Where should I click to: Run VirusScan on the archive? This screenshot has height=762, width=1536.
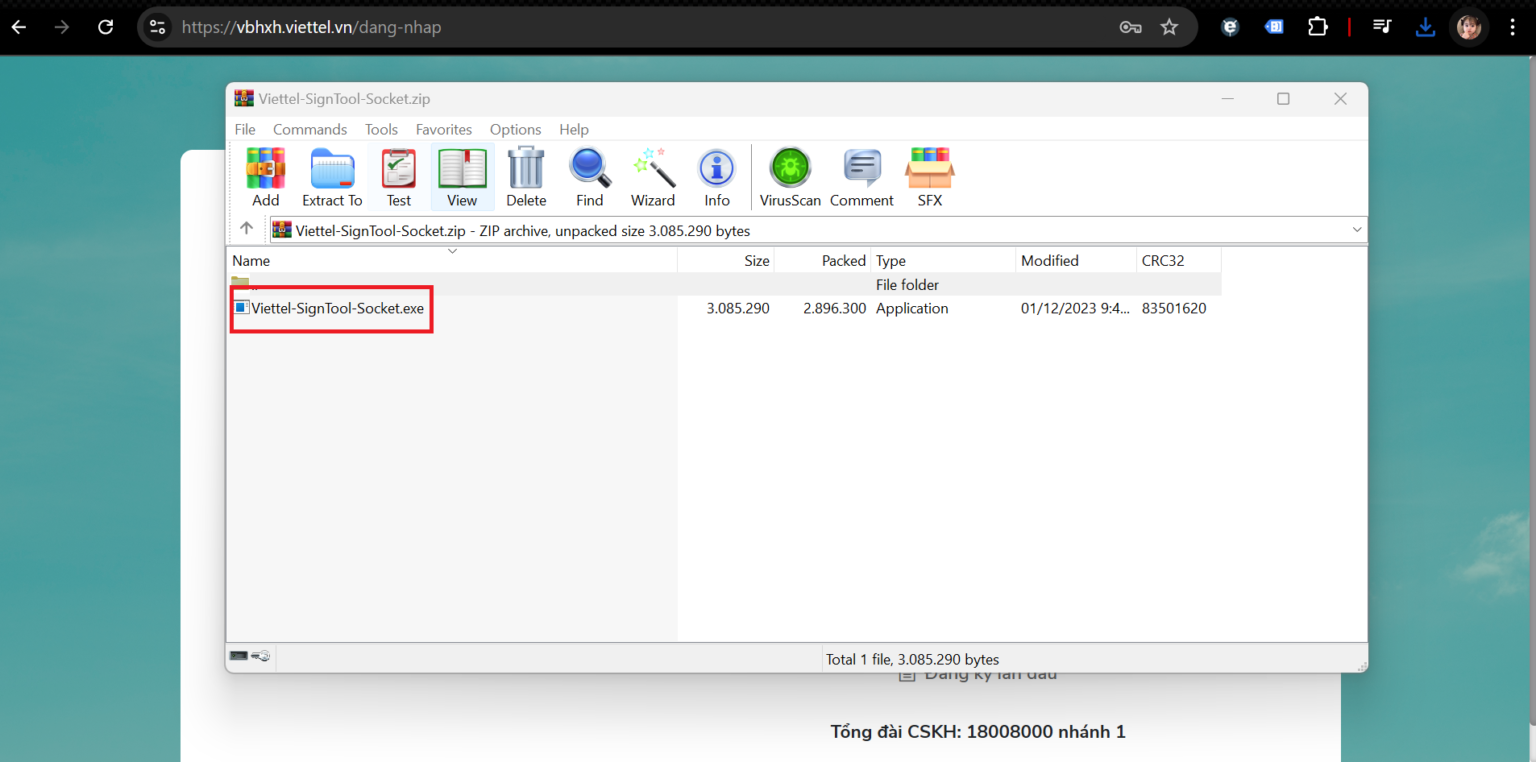coord(790,177)
